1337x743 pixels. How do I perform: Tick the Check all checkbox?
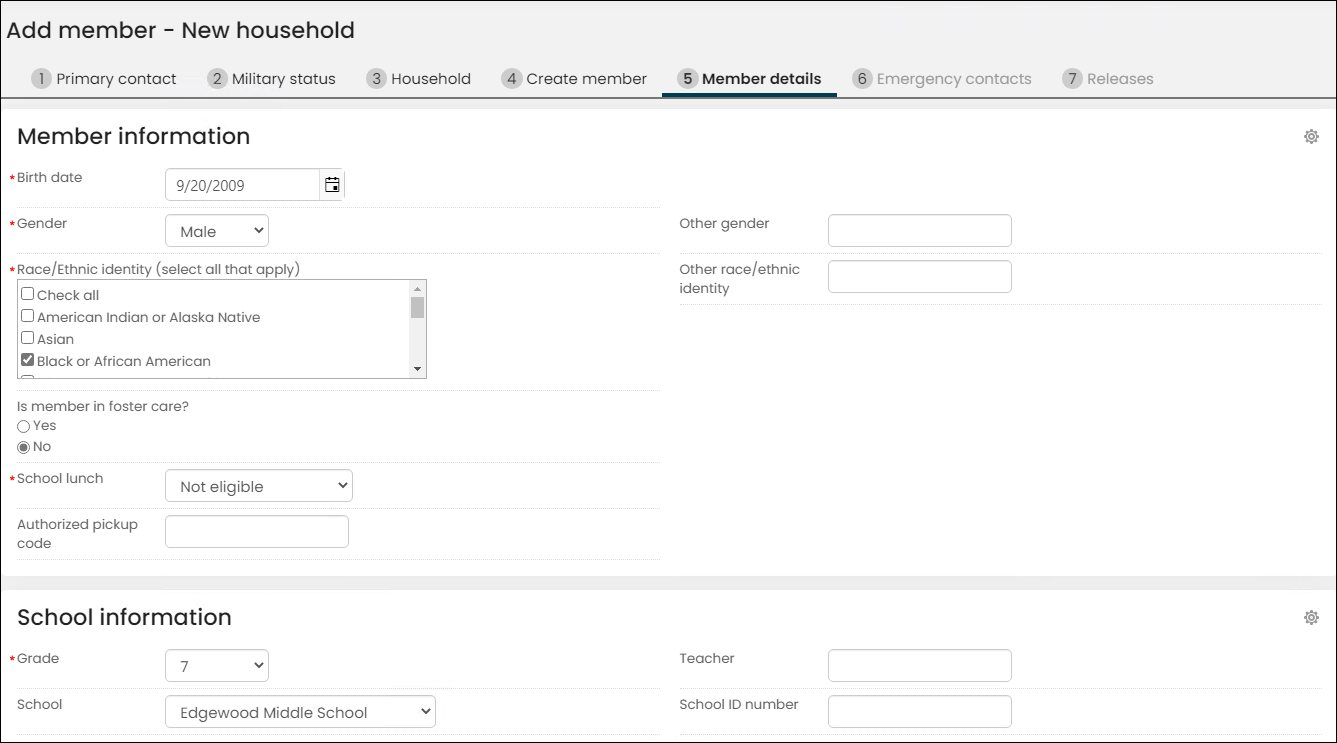[x=28, y=294]
